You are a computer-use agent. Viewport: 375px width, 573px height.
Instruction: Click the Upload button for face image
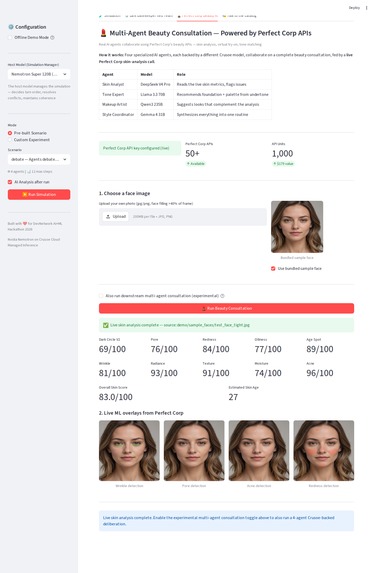coord(116,217)
